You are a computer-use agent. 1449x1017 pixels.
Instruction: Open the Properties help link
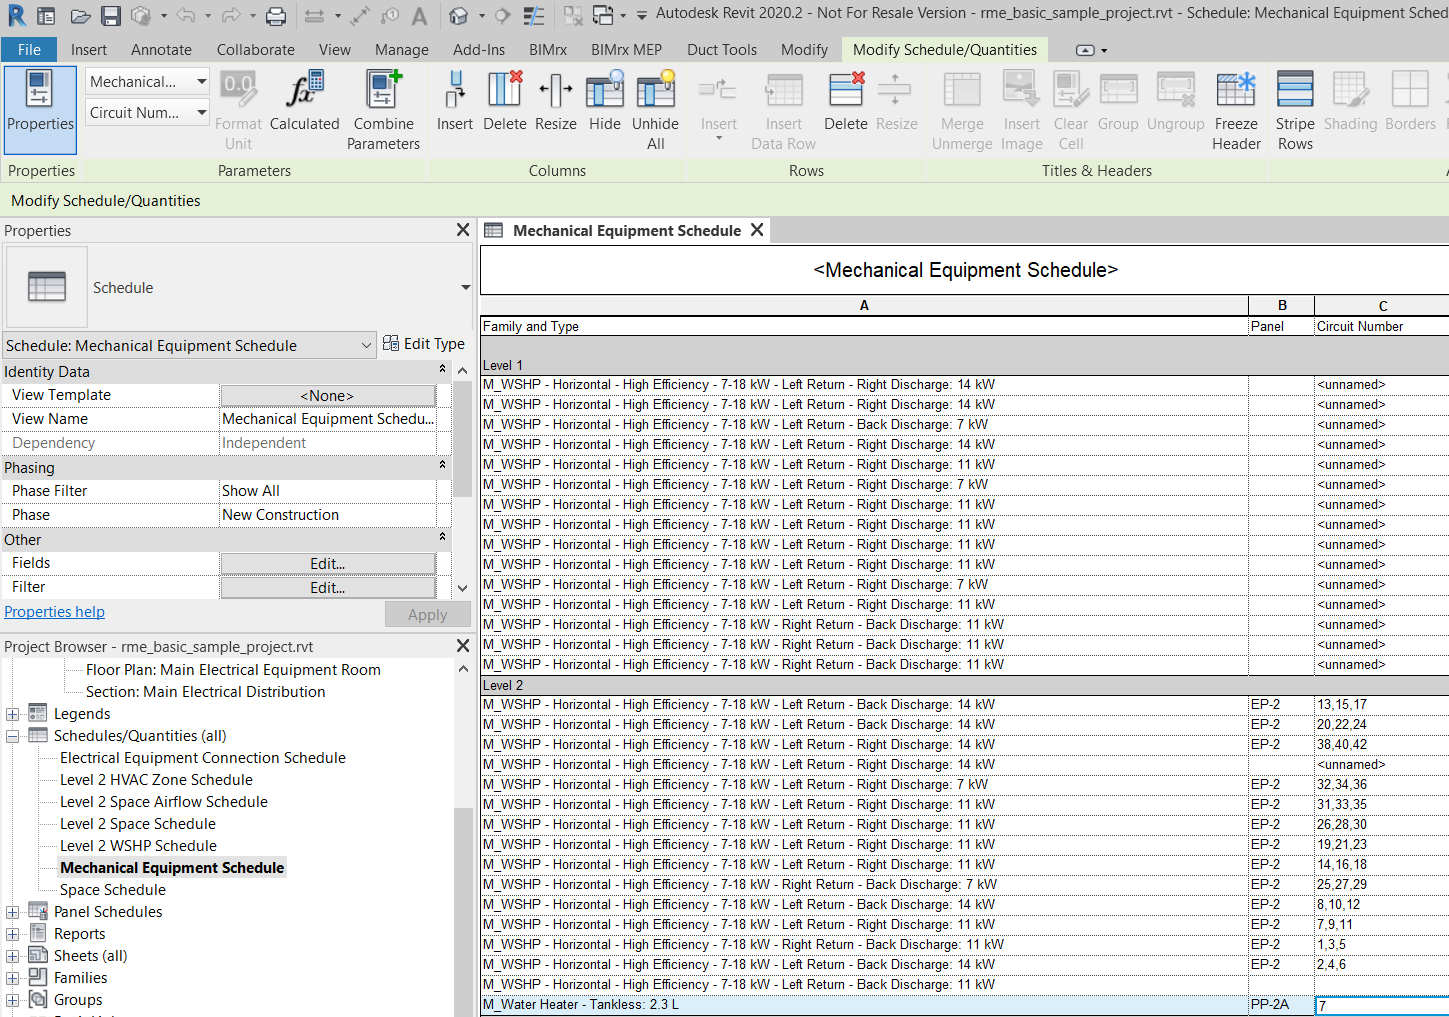click(x=54, y=612)
